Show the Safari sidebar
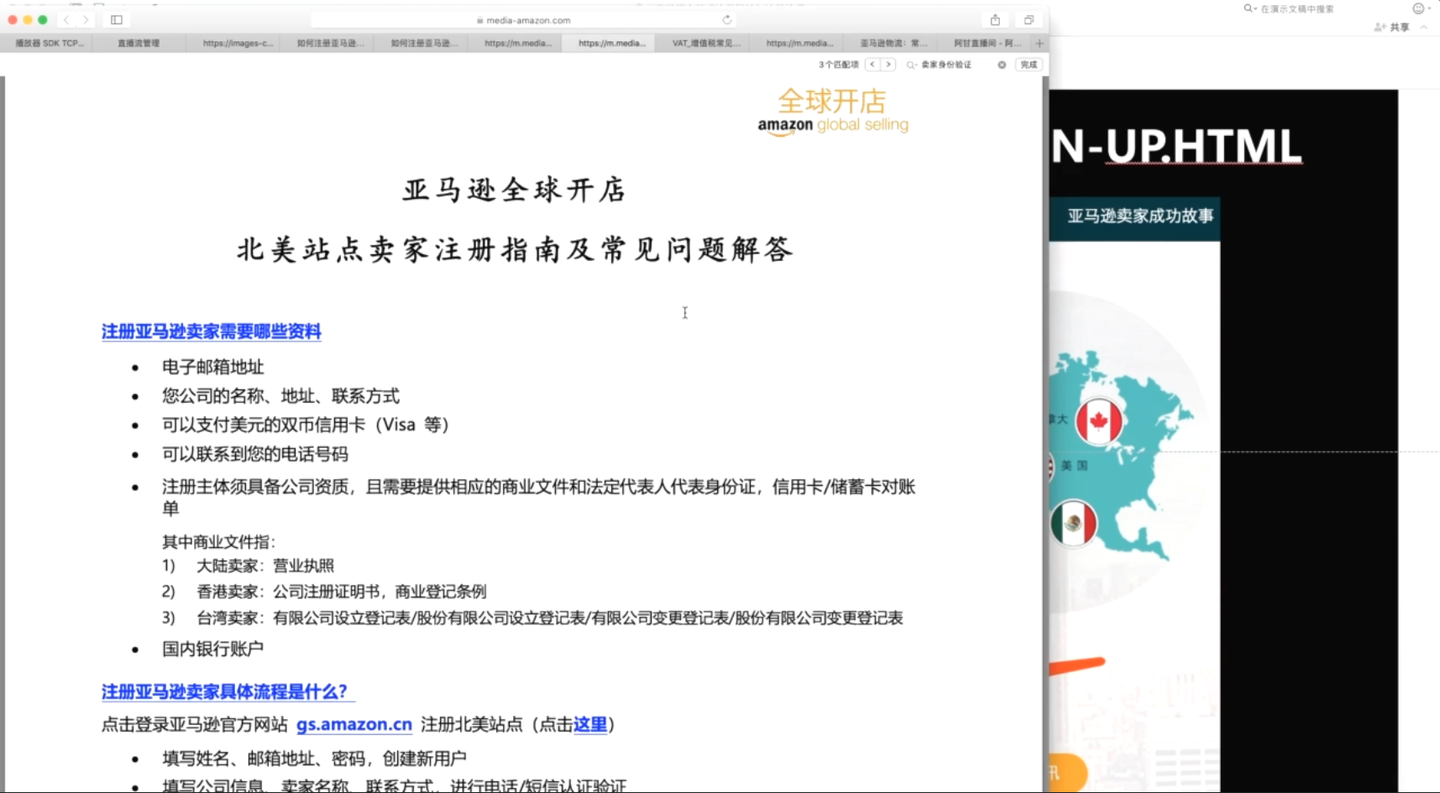 click(x=117, y=20)
